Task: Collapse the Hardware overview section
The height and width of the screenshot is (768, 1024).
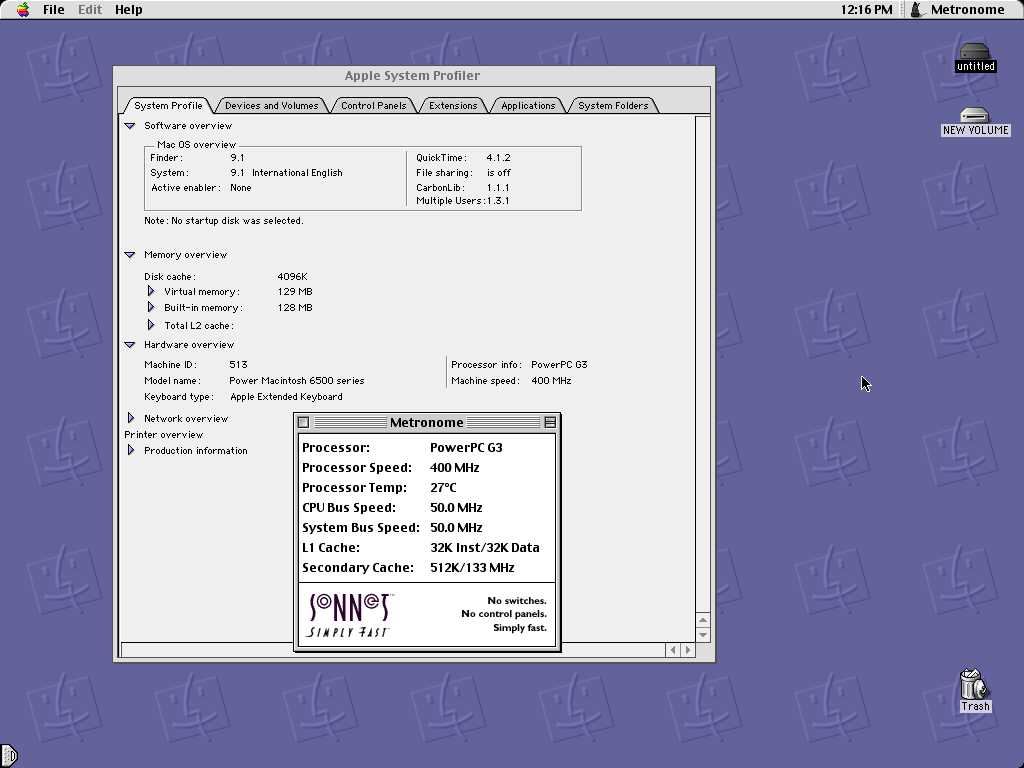Action: point(129,345)
